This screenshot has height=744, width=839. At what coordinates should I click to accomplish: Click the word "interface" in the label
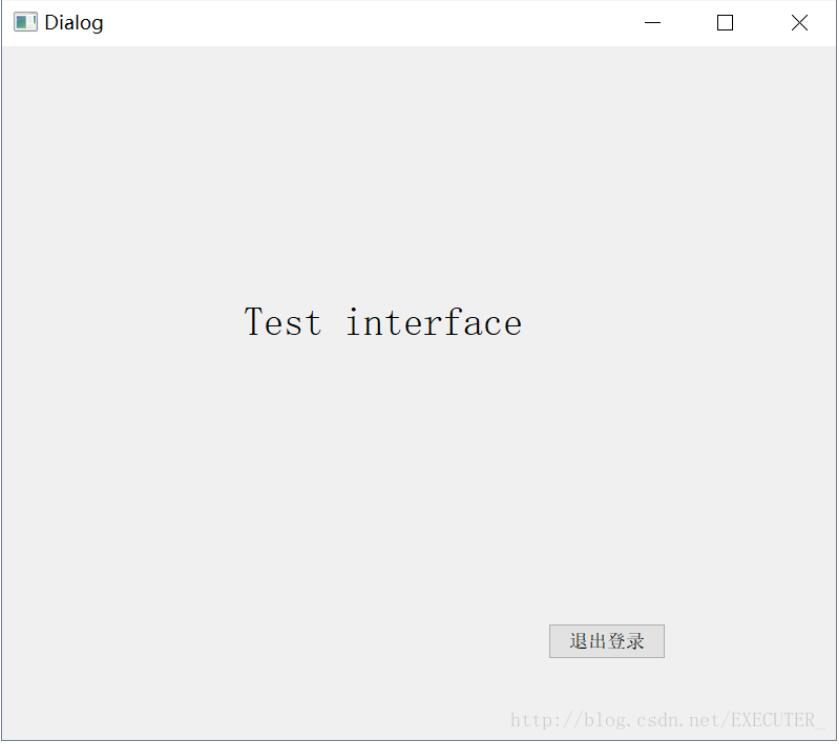434,323
